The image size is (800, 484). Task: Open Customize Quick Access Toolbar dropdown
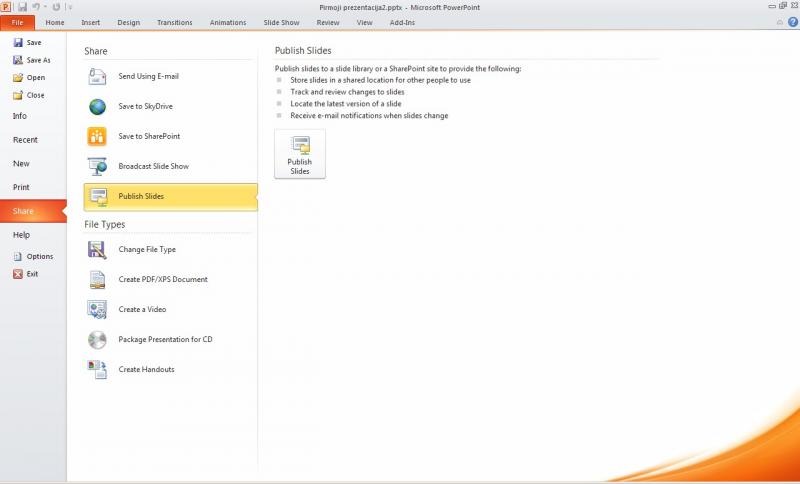pyautogui.click(x=70, y=7)
